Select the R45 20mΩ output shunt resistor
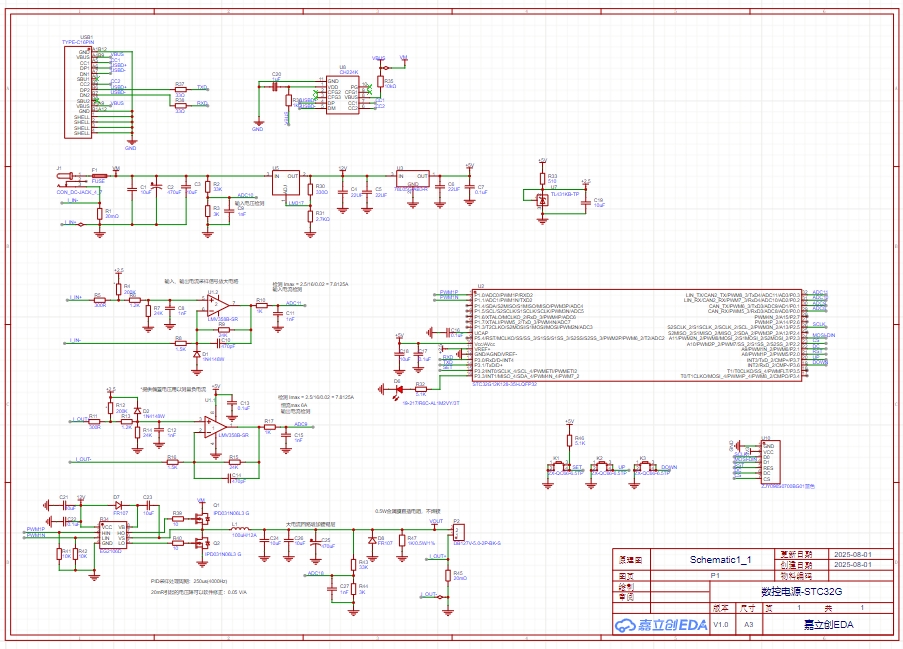The height and width of the screenshot is (649, 903). click(447, 575)
